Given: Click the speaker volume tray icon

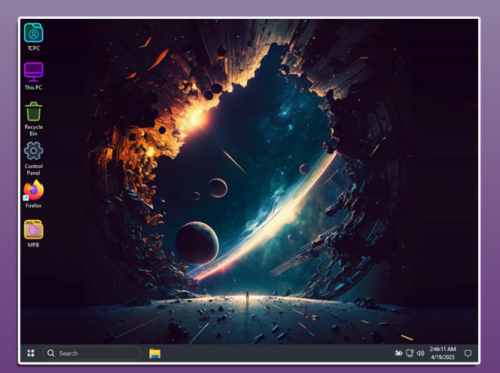Looking at the screenshot, I should (x=421, y=353).
